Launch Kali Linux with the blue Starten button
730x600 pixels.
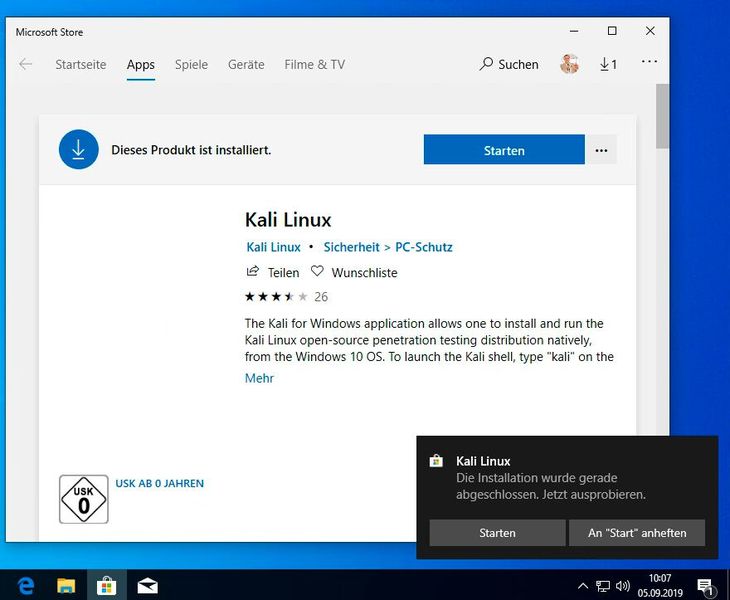point(504,150)
